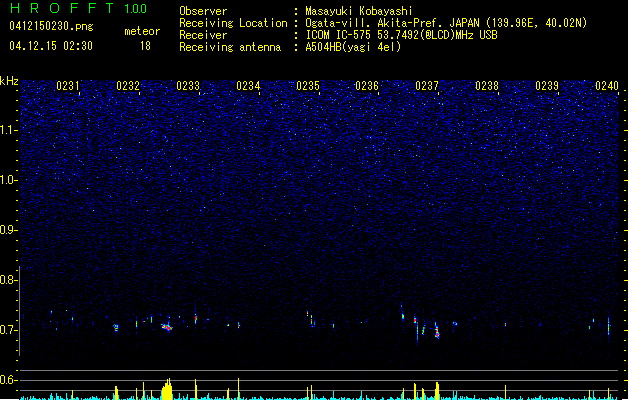The height and width of the screenshot is (400, 629).
Task: Click the kHz axis unit label
Action: coord(9,81)
